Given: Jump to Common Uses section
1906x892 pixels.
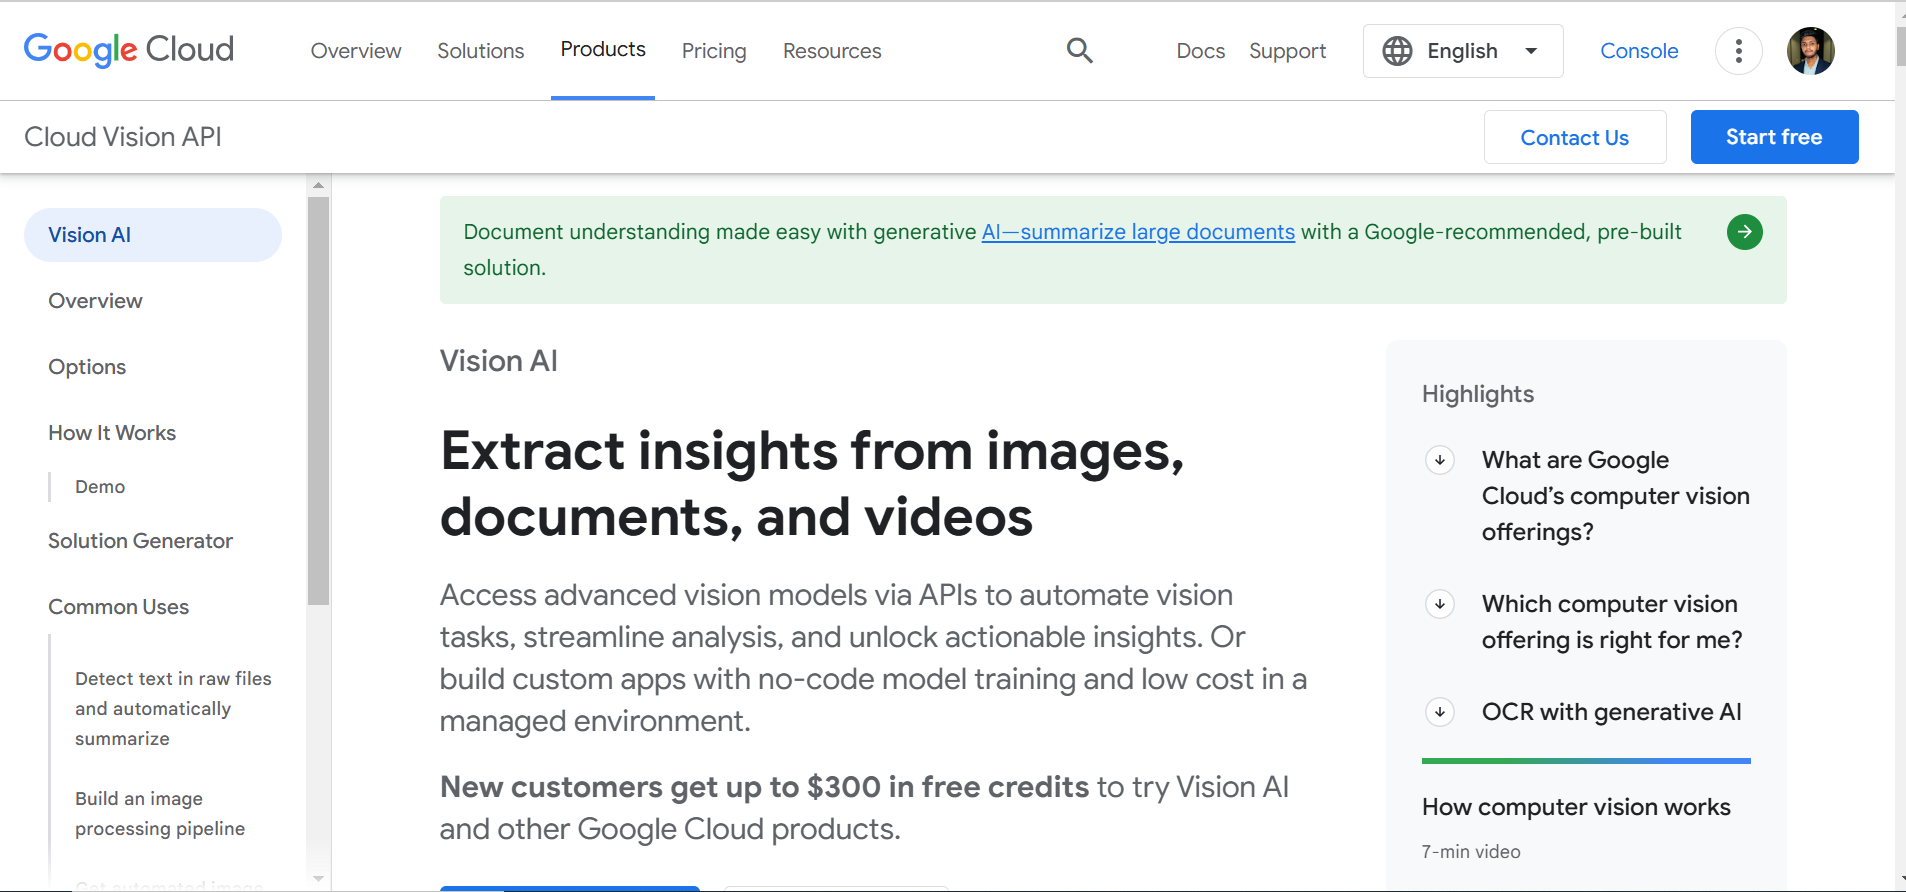Looking at the screenshot, I should [x=118, y=607].
